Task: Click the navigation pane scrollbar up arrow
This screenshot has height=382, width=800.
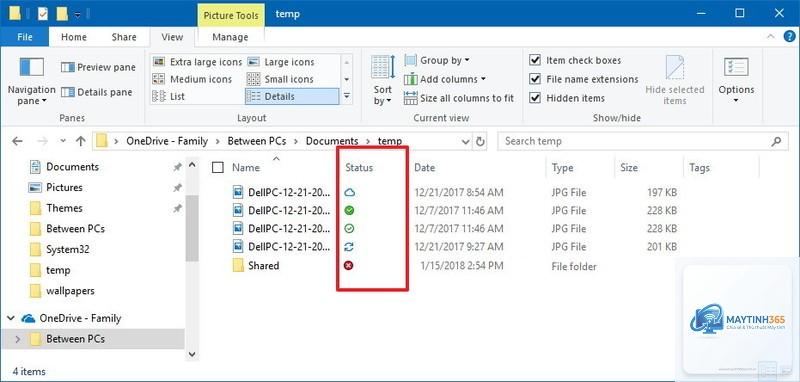Action: 192,165
